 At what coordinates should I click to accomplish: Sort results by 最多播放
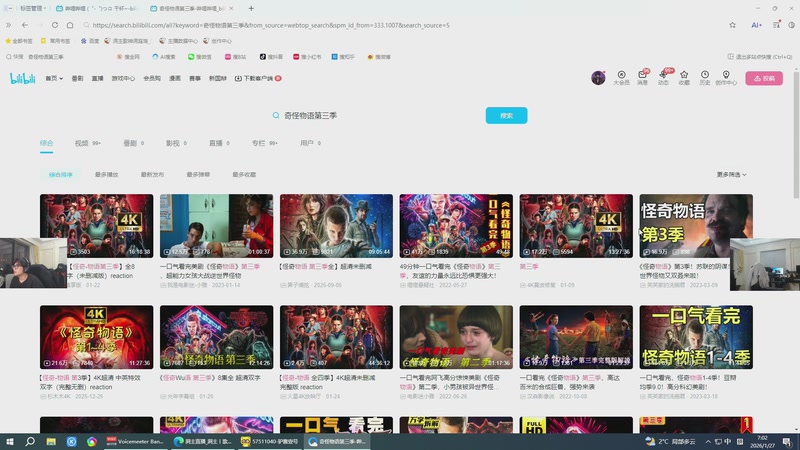tap(107, 174)
